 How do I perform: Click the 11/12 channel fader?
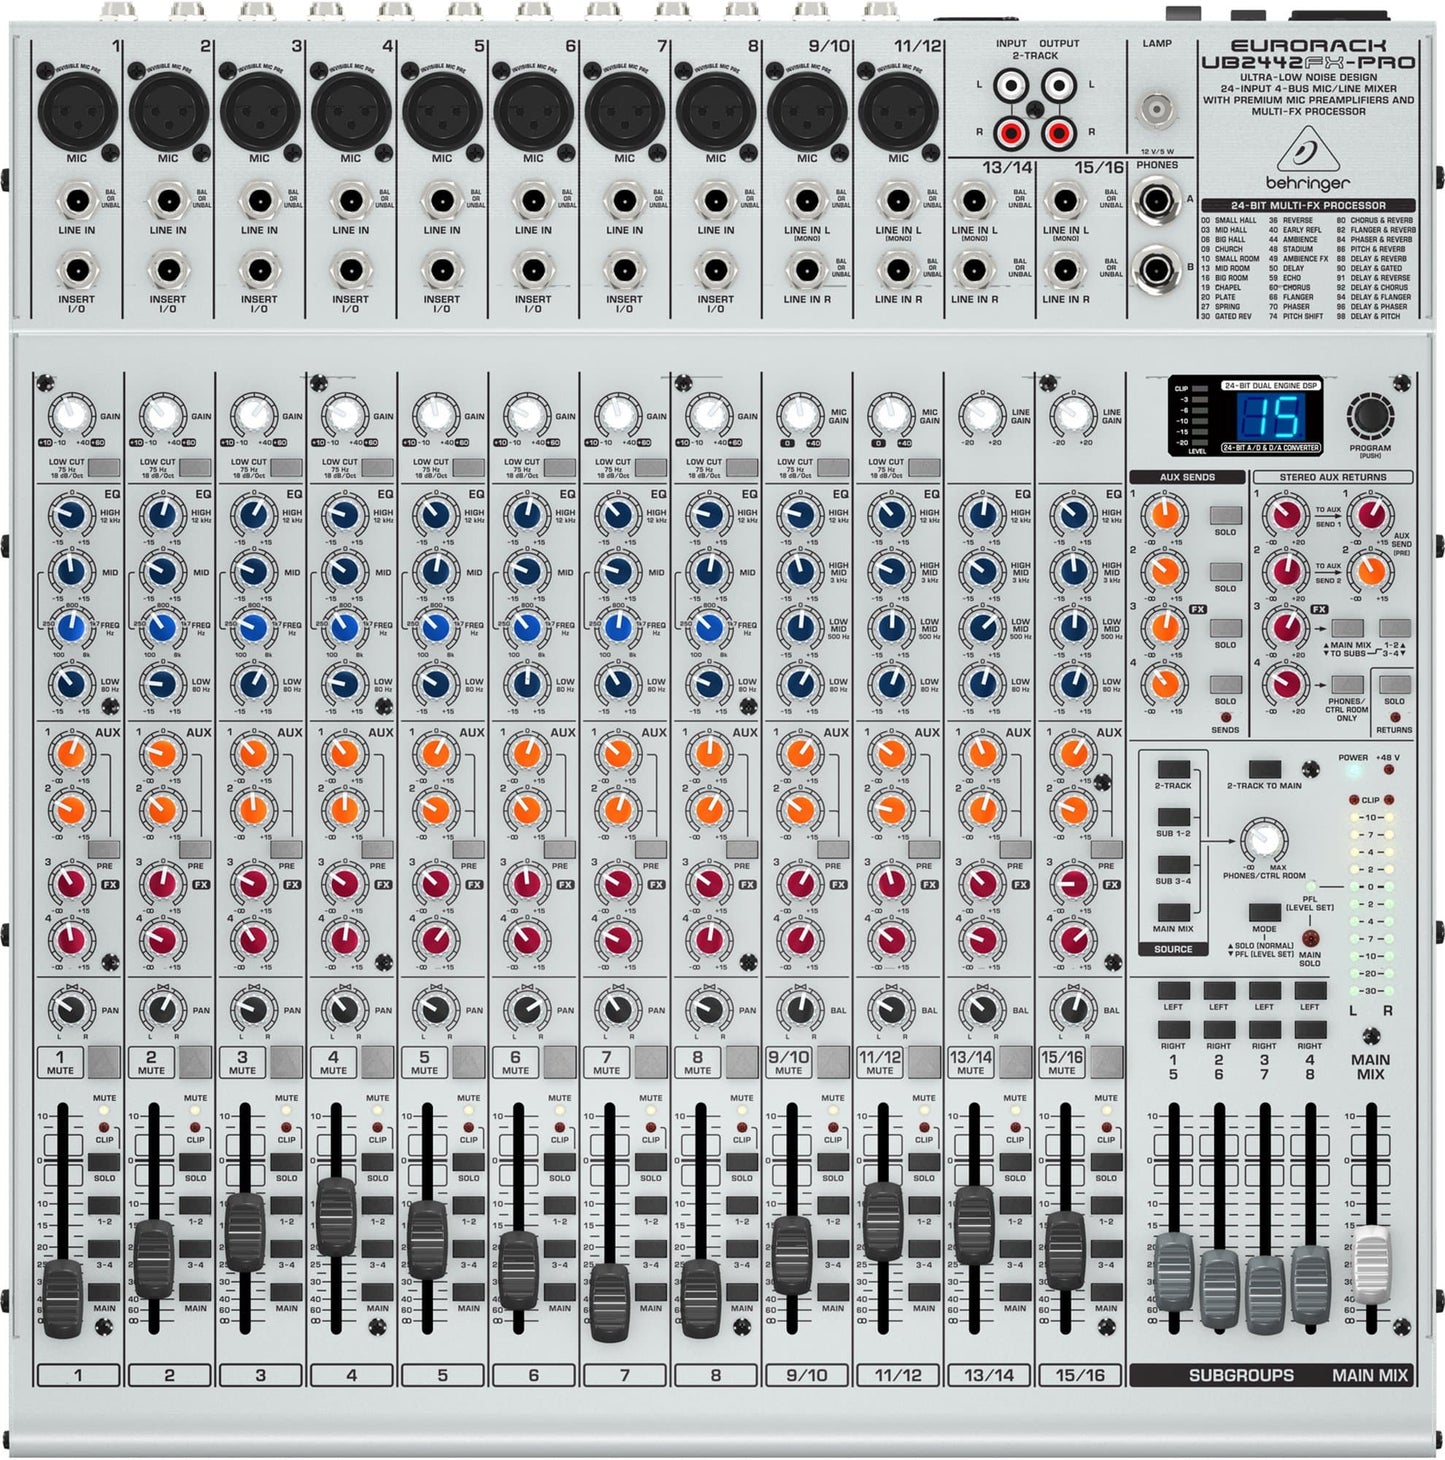click(883, 1221)
